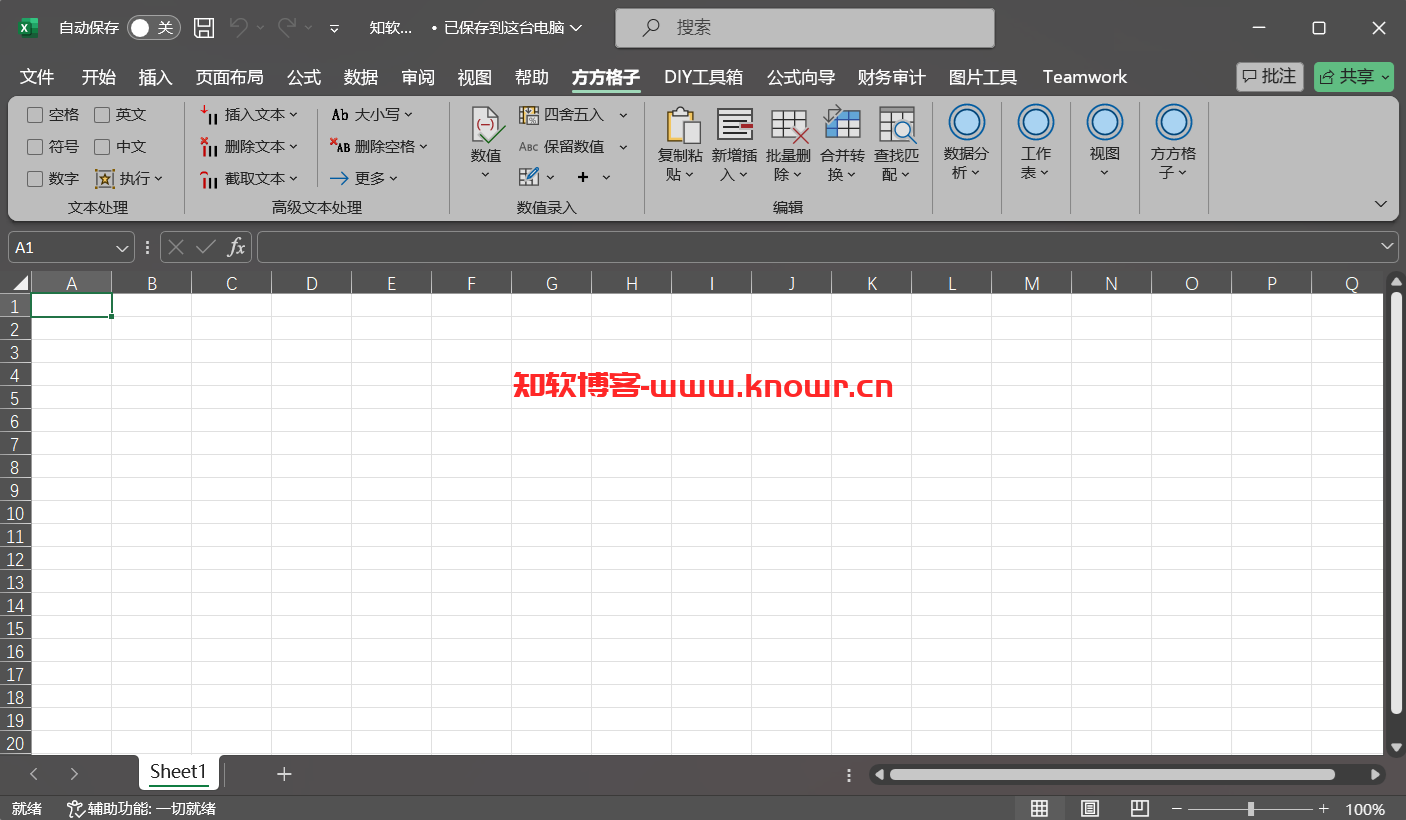1406x820 pixels.
Task: Click zoom in plus button
Action: point(1324,809)
